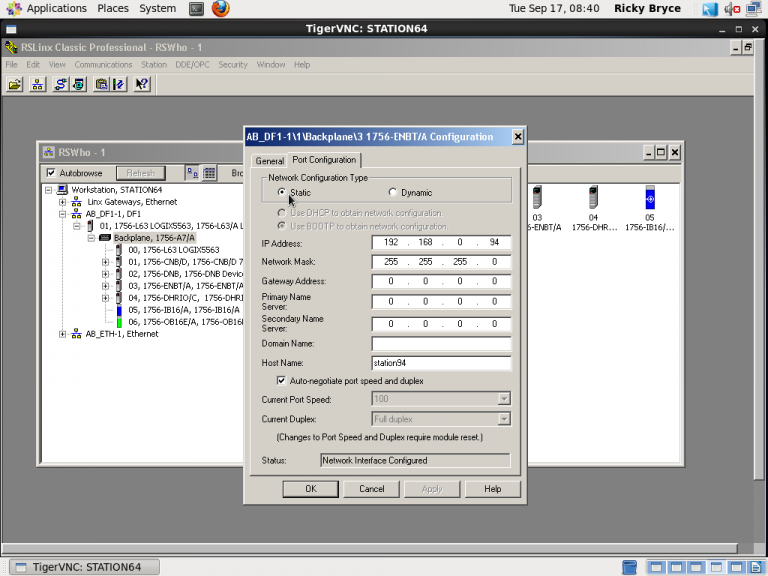Screen dimensions: 768x576
Task: Click the Help button in the dialog
Action: (x=493, y=489)
